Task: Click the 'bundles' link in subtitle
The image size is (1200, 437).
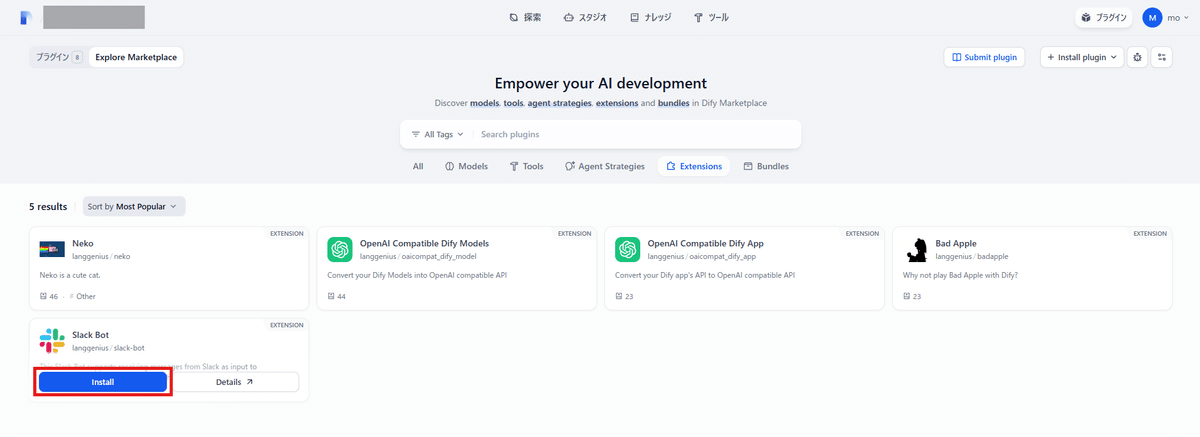Action: 673,103
